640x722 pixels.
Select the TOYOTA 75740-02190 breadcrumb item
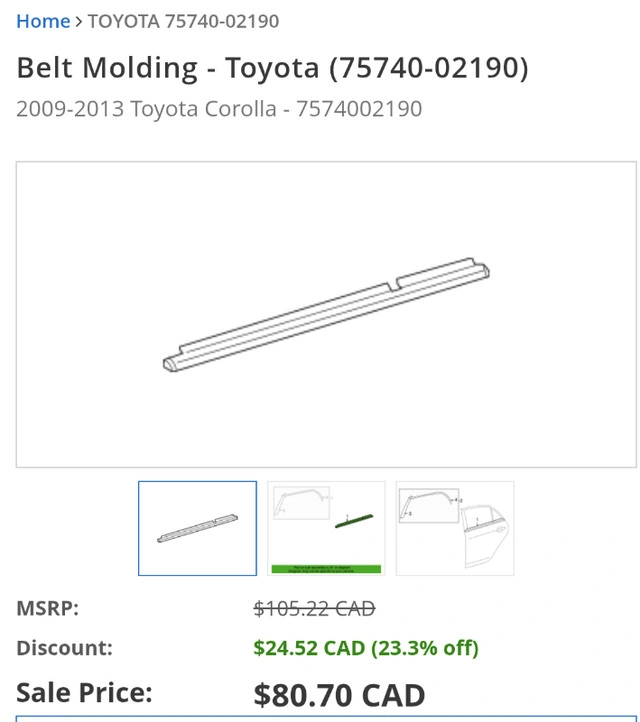tap(183, 21)
